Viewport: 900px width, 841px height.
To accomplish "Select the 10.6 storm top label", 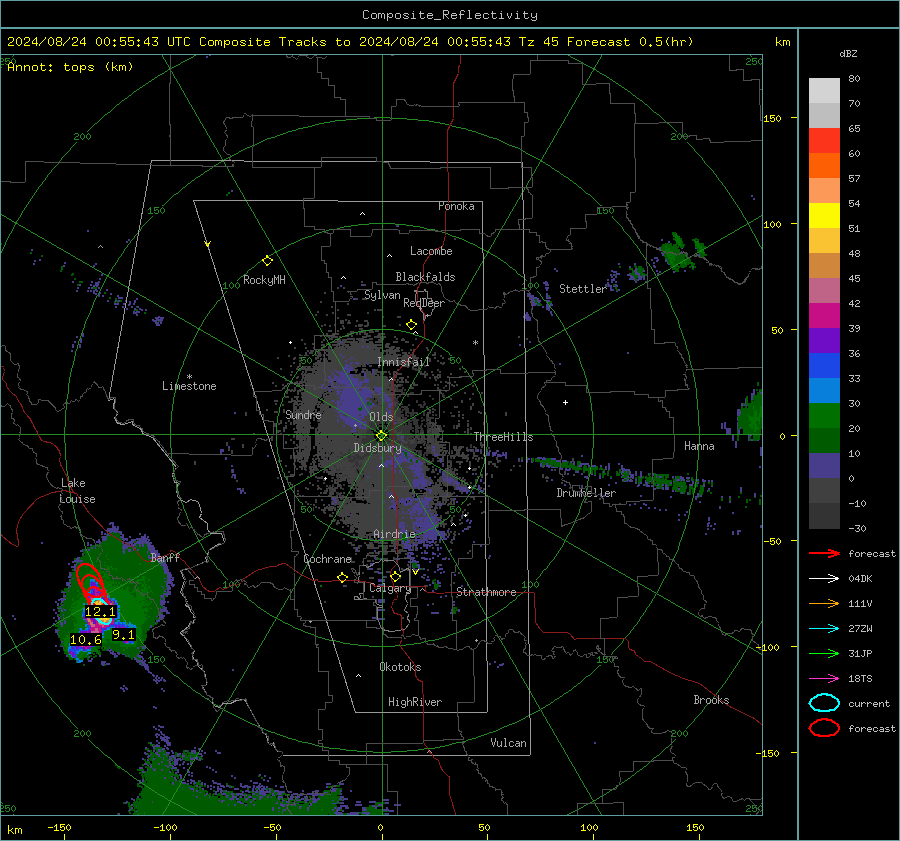I will pos(86,640).
